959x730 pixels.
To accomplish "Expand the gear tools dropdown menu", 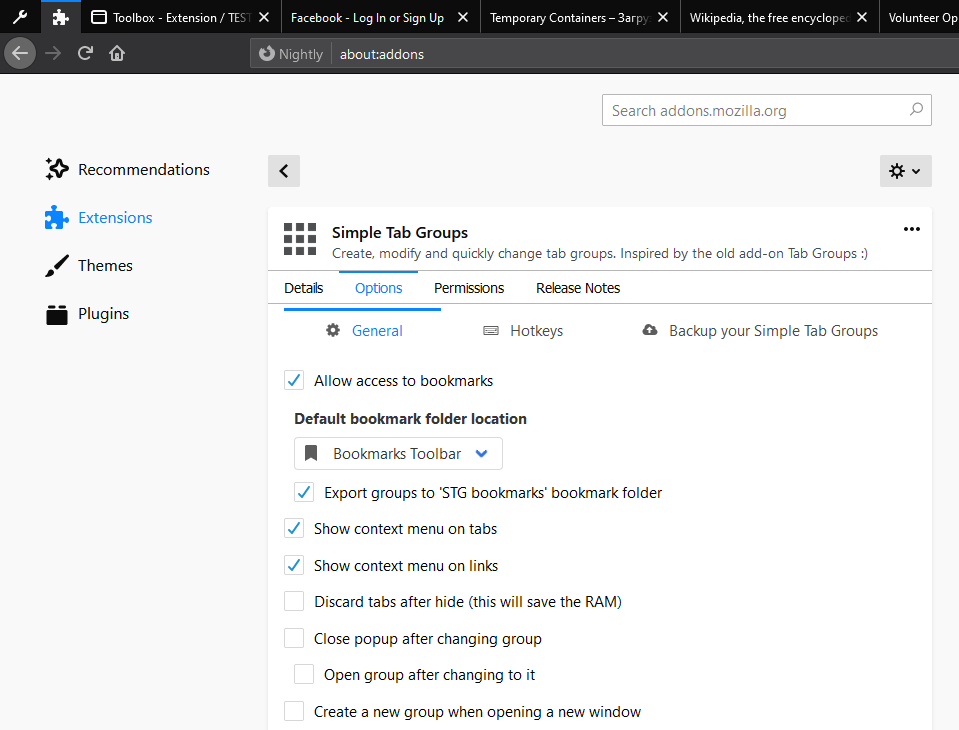I will pyautogui.click(x=905, y=171).
